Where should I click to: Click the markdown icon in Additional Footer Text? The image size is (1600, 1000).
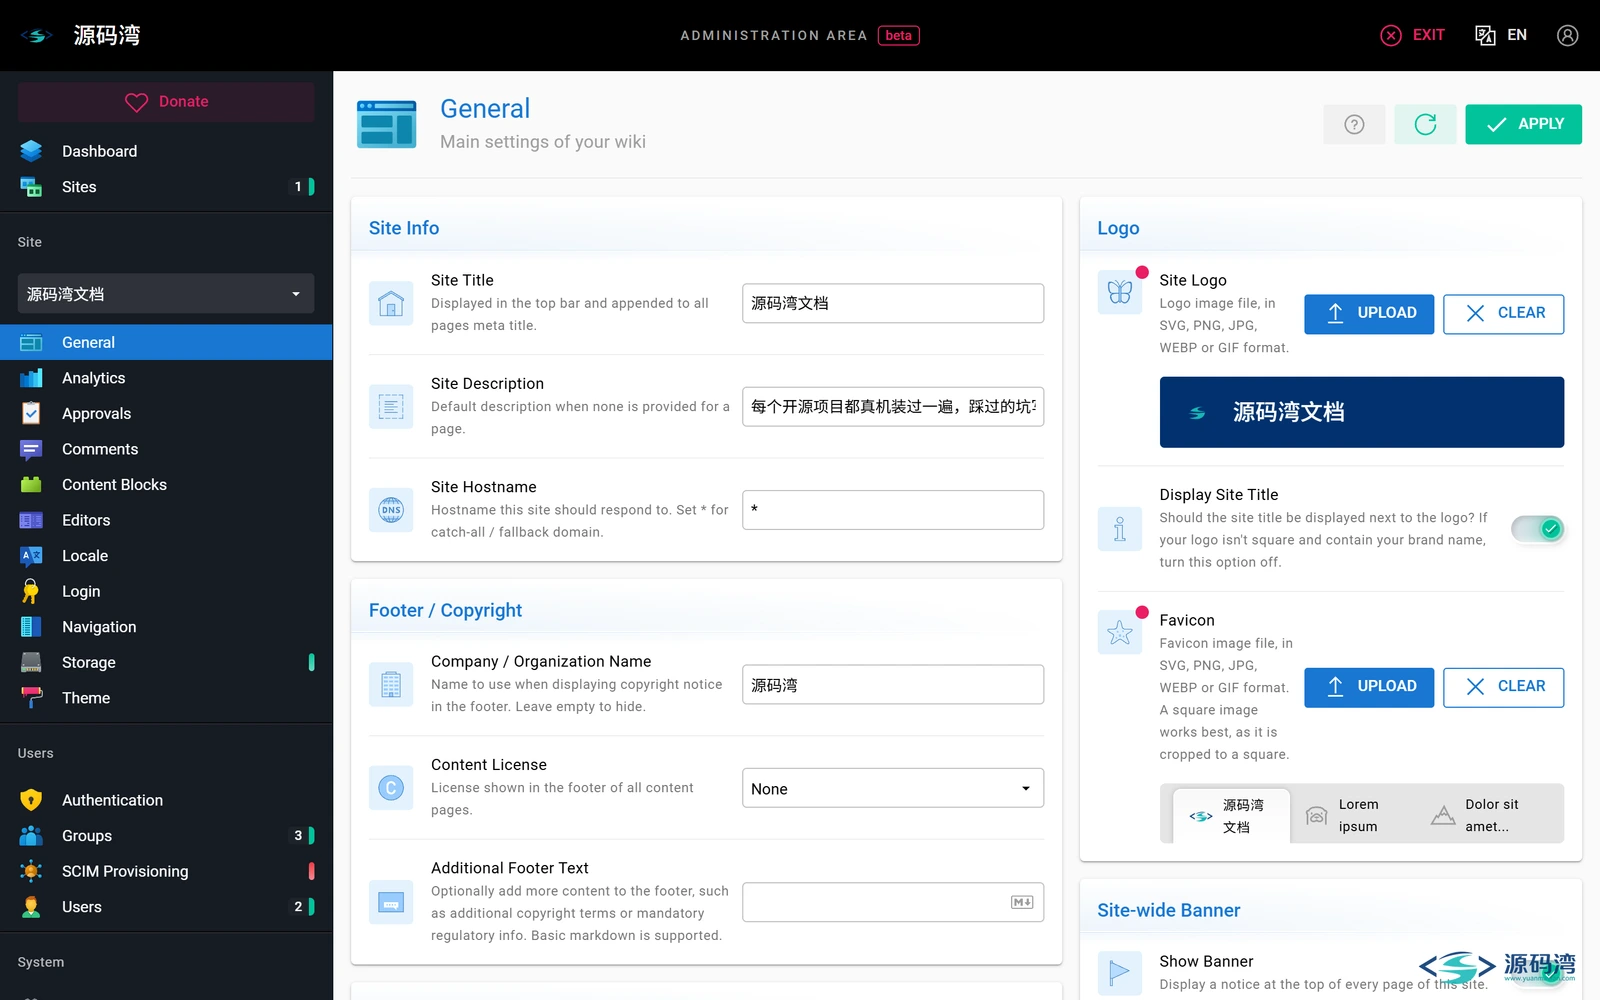tap(1022, 902)
